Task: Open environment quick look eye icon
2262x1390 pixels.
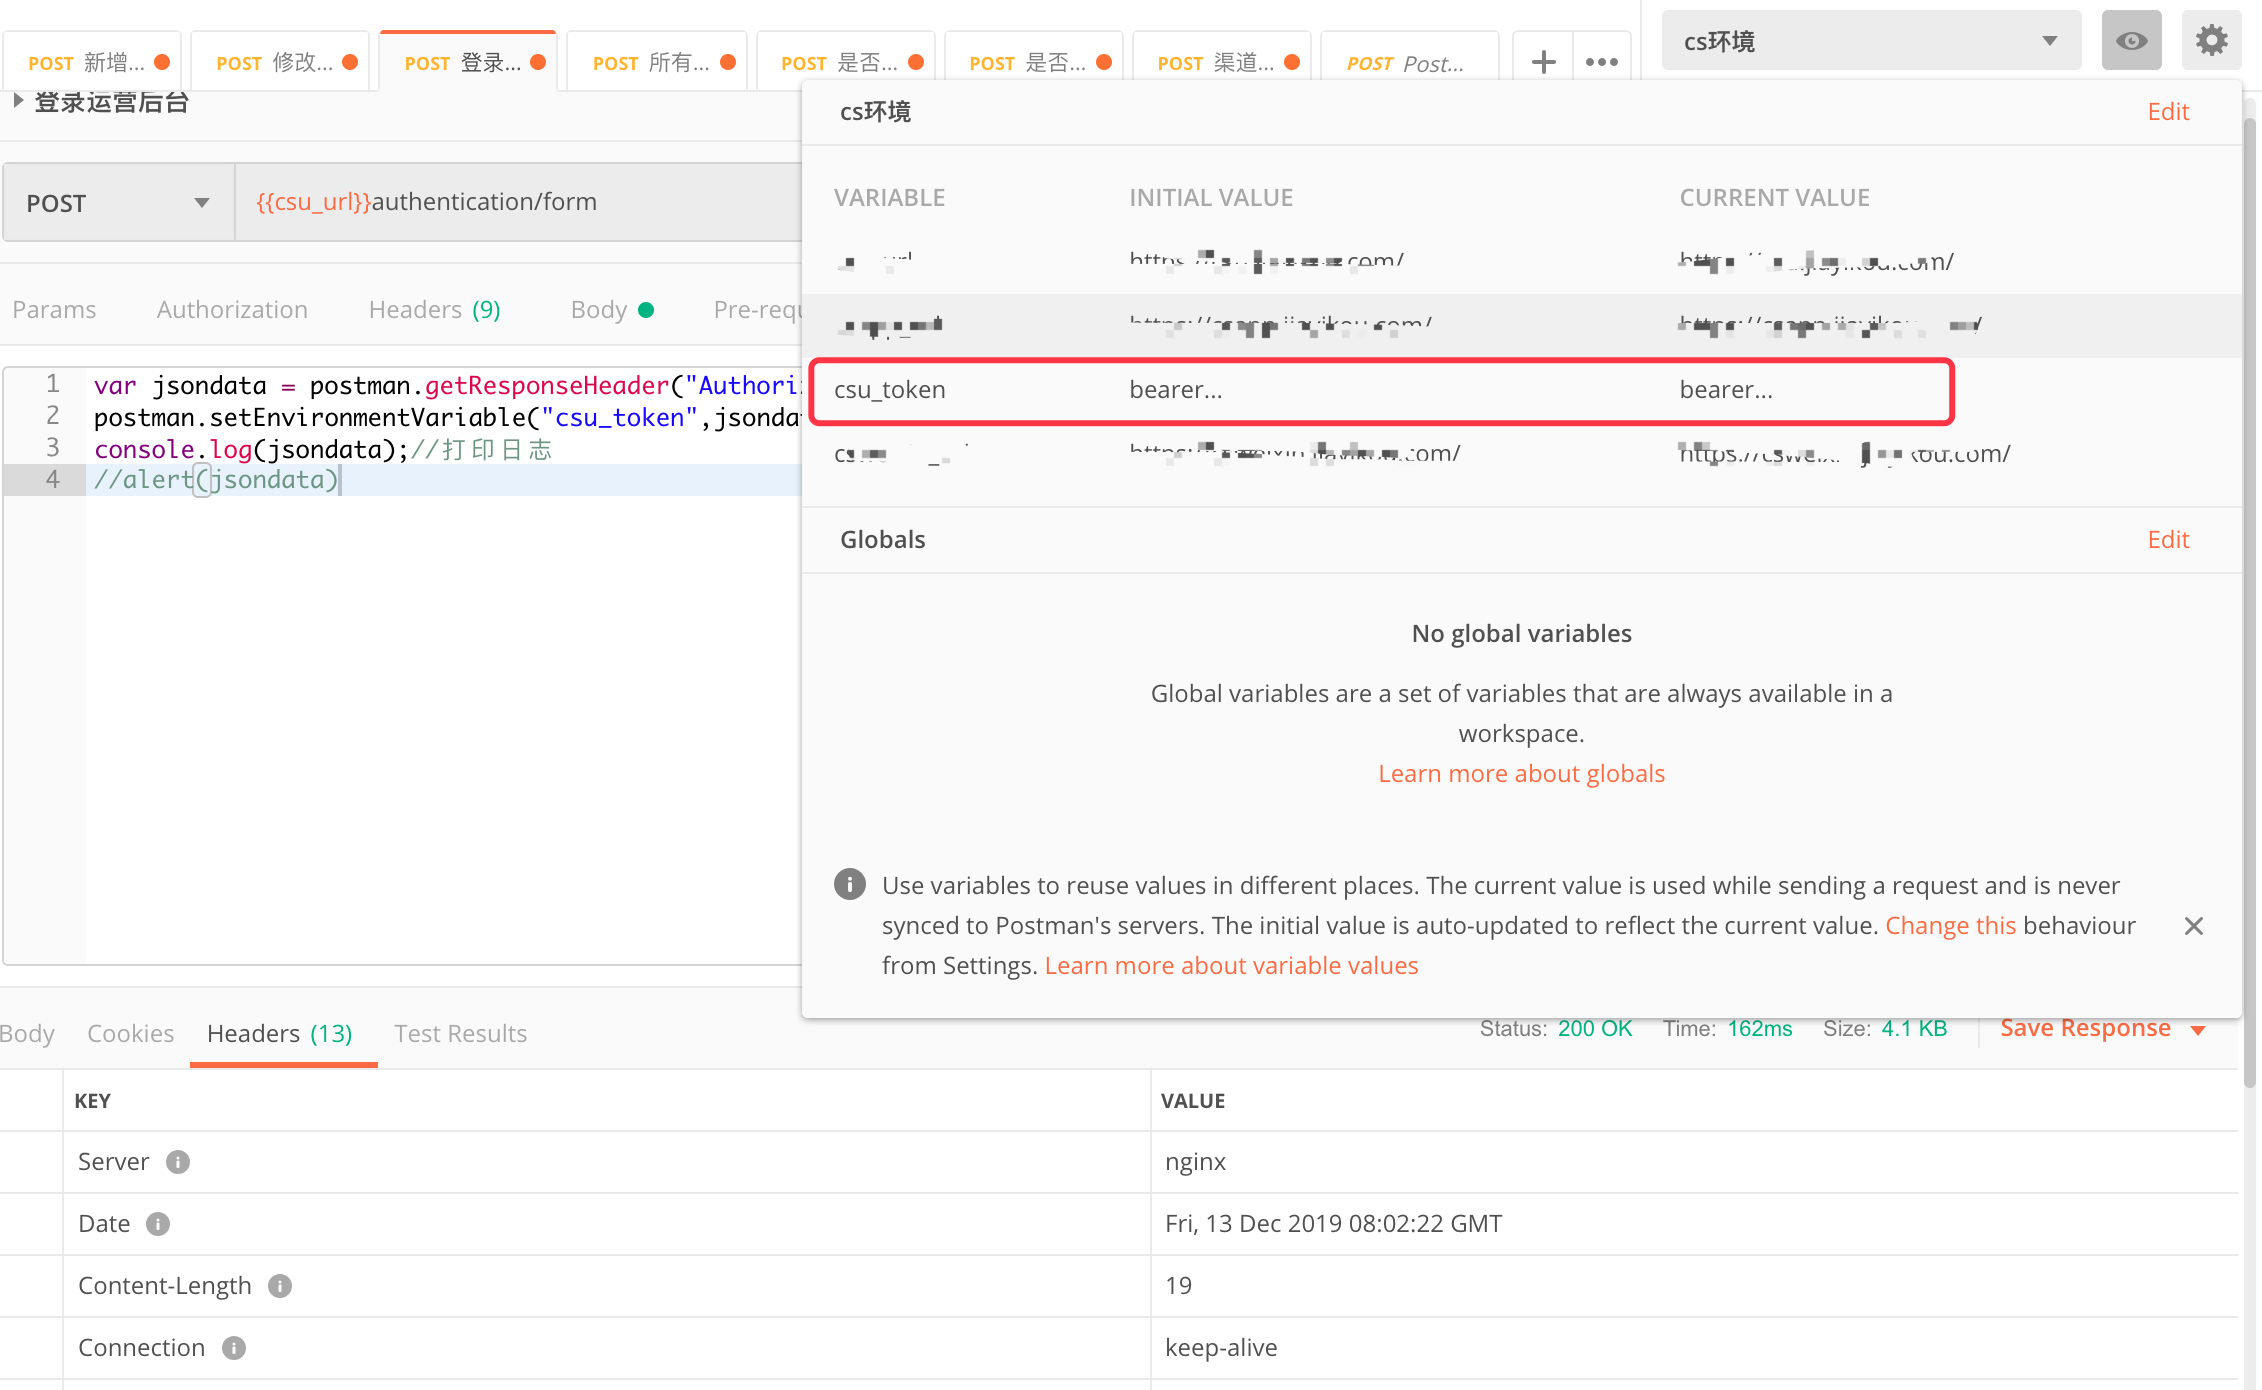Action: [x=2131, y=40]
